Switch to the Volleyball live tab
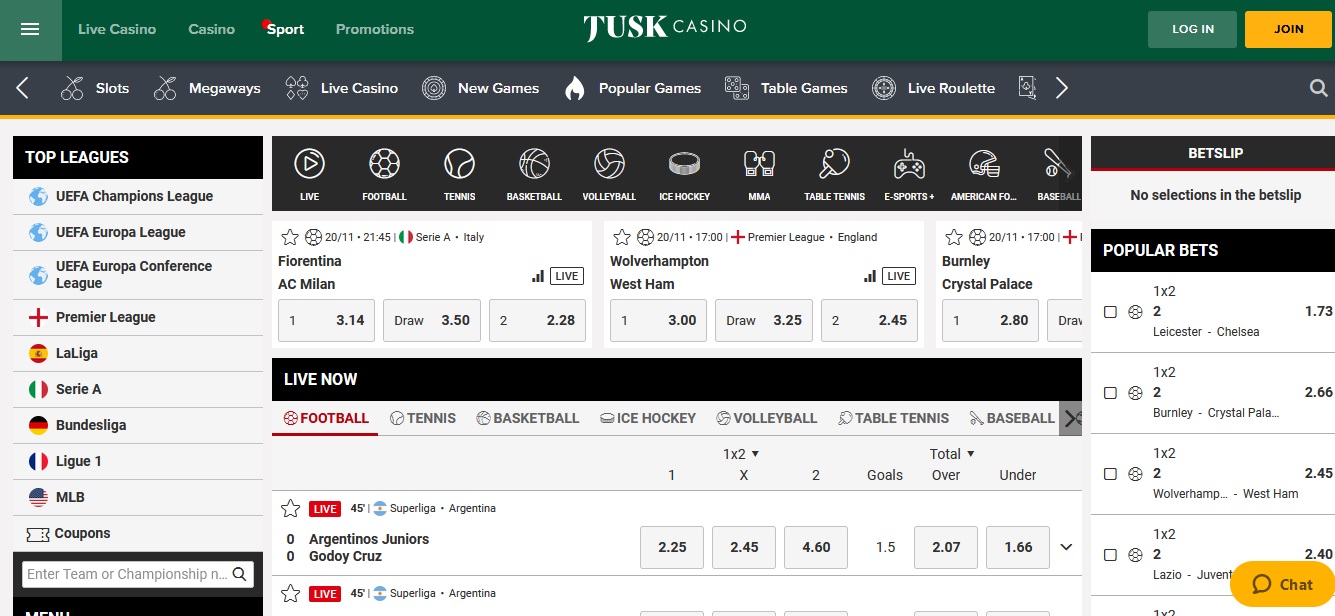 [x=767, y=418]
